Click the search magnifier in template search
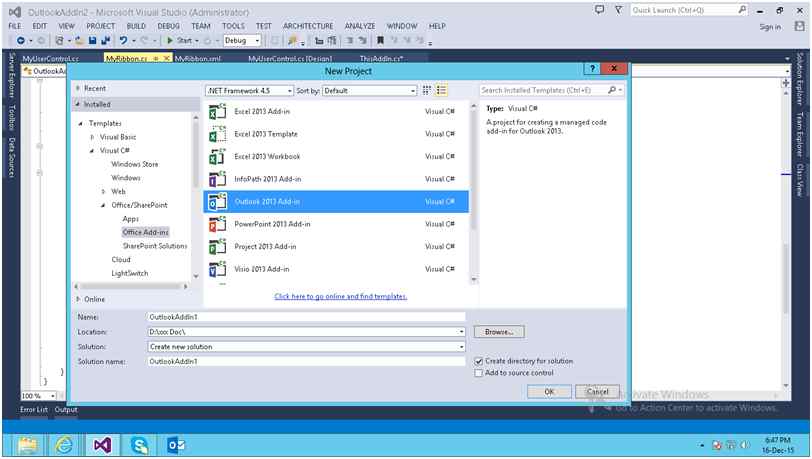This screenshot has height=459, width=812. [x=612, y=90]
